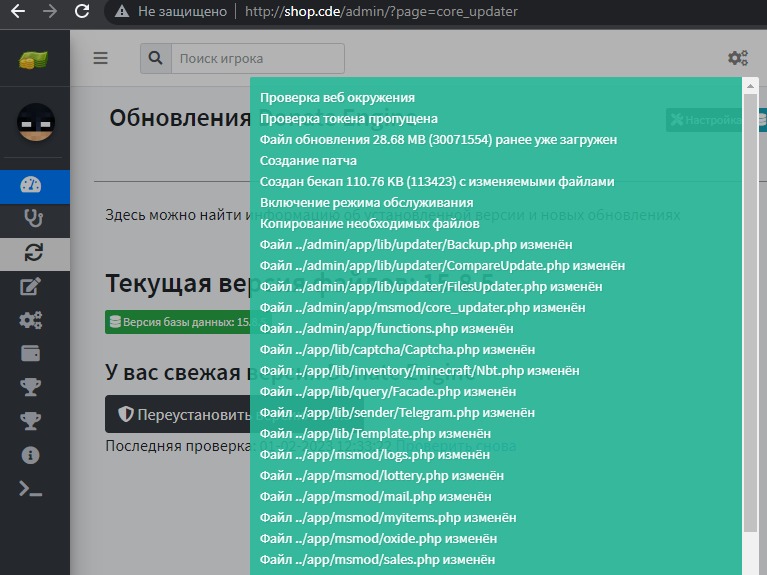
Task: Focus the "Поиск игрока" search field
Action: [x=257, y=58]
